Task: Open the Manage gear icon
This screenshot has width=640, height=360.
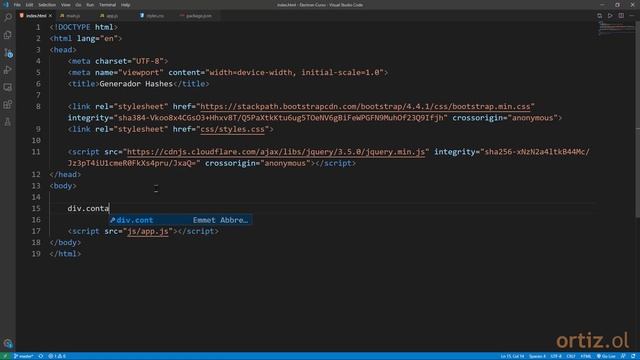Action: 8,343
